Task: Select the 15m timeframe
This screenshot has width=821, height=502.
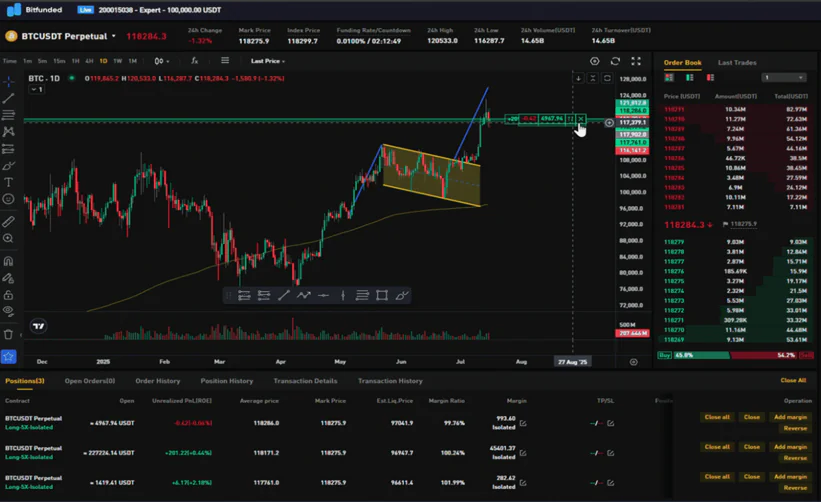Action: pos(59,61)
